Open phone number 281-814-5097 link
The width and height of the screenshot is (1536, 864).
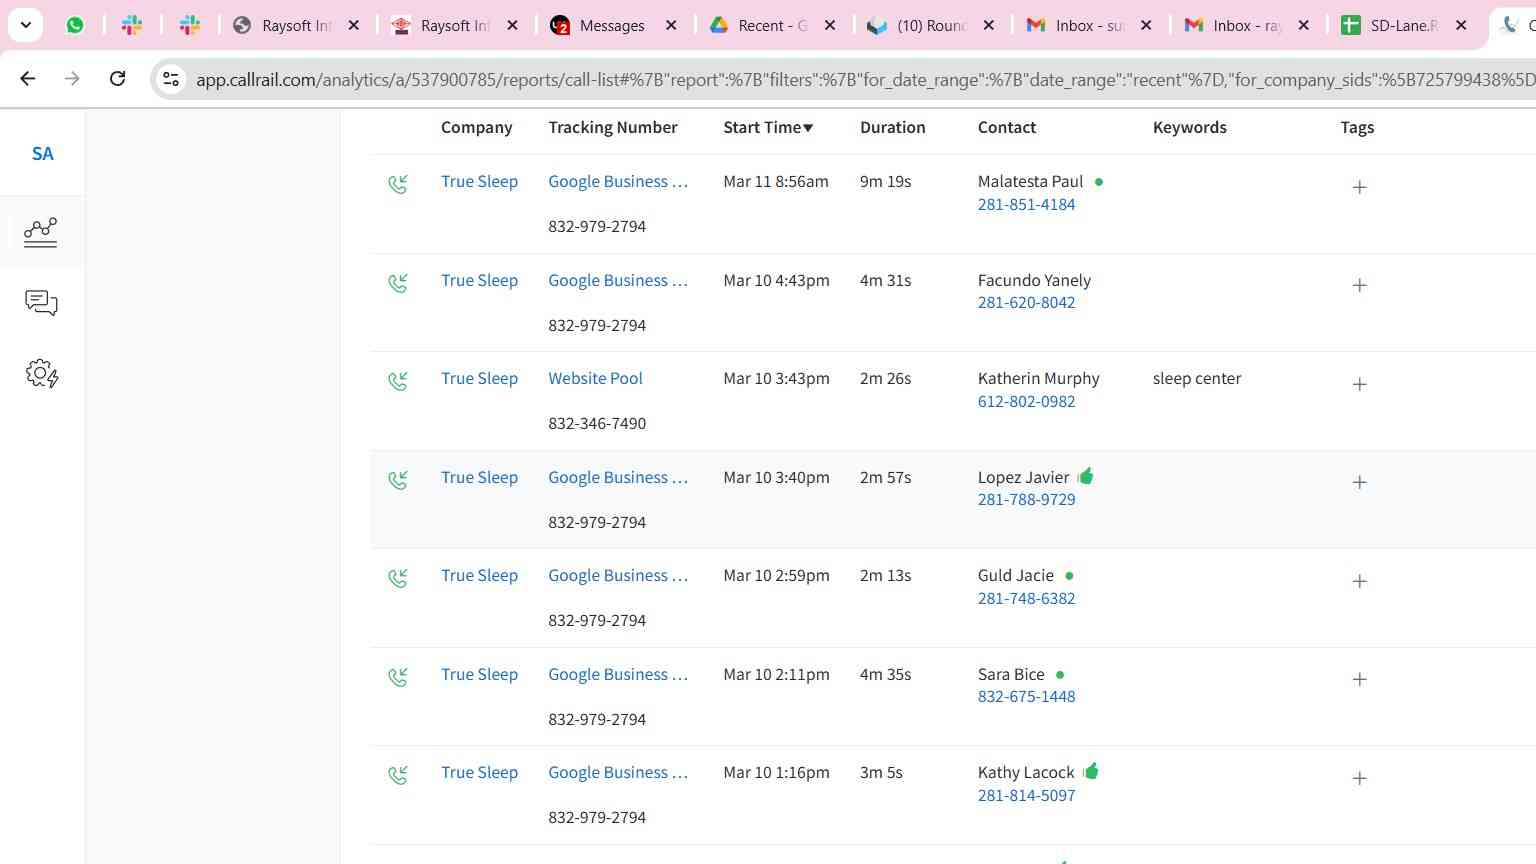pos(1026,795)
